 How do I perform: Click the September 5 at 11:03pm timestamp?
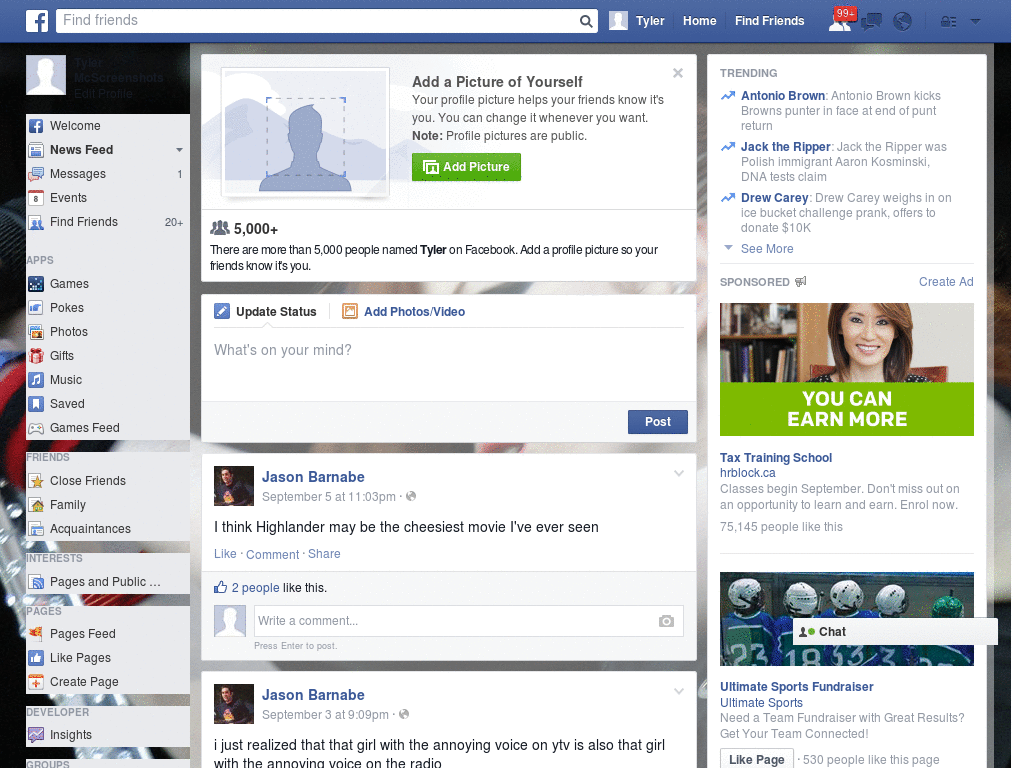(x=328, y=497)
